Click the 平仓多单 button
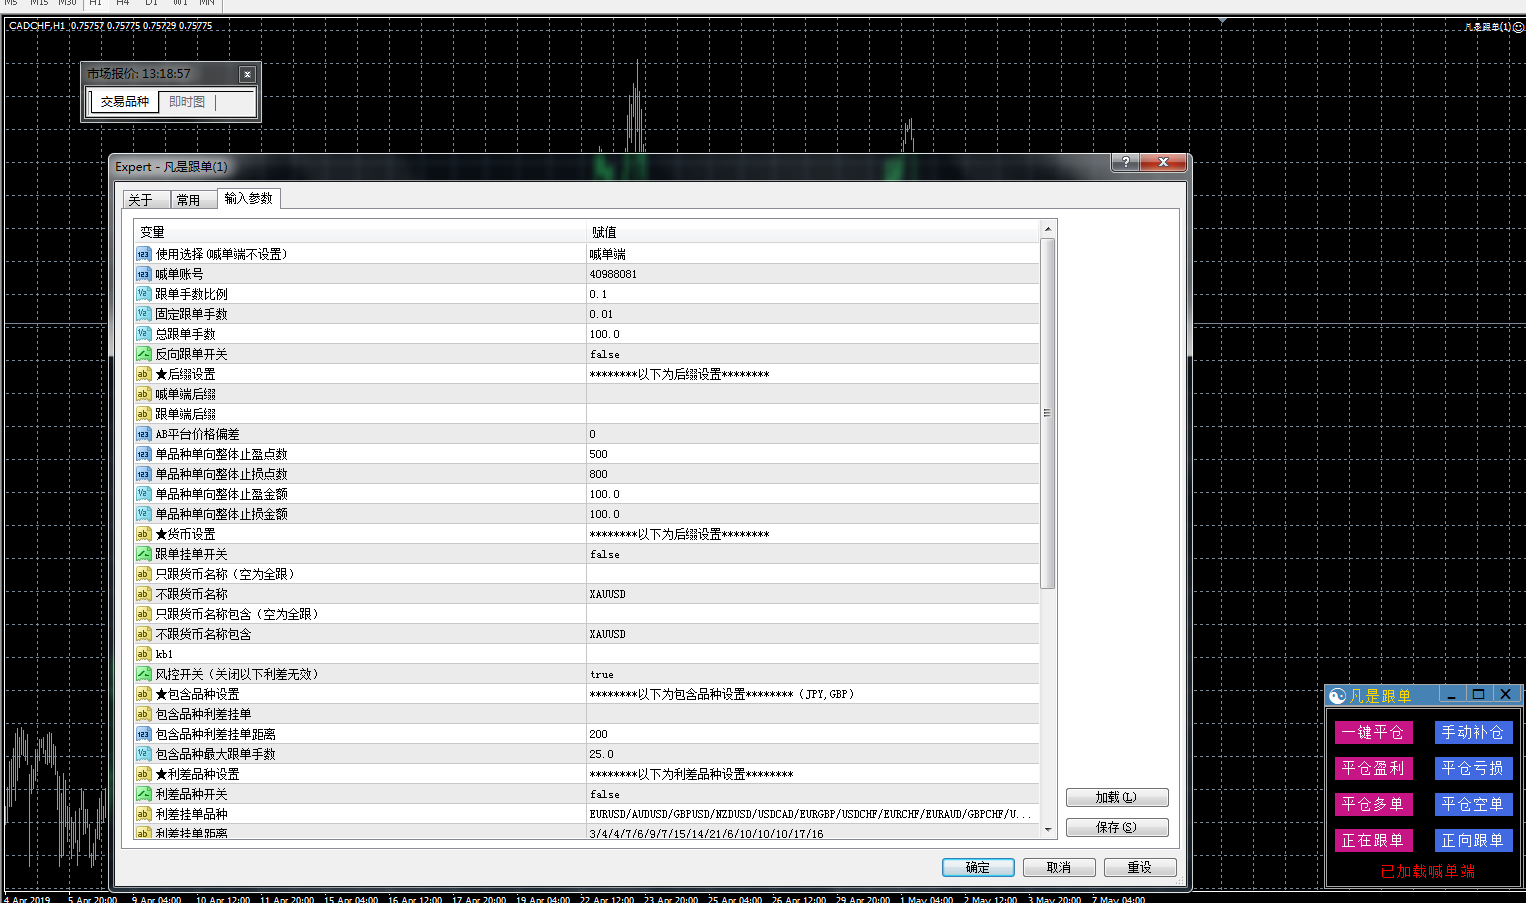 (x=1373, y=805)
